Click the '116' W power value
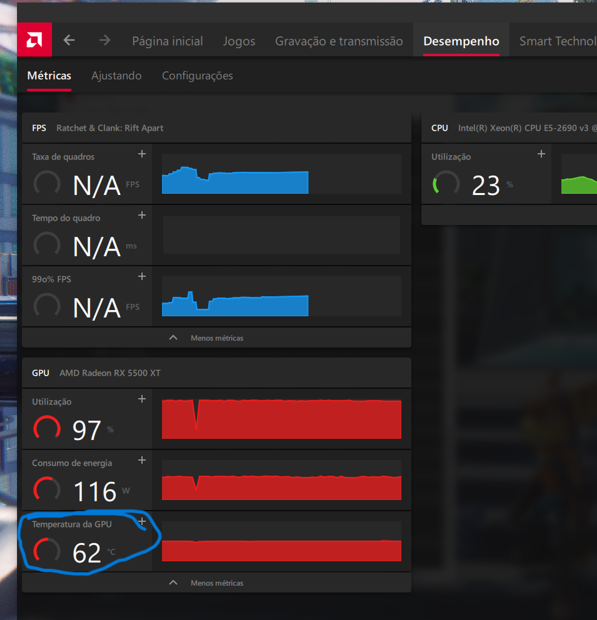The width and height of the screenshot is (597, 620). tap(95, 491)
